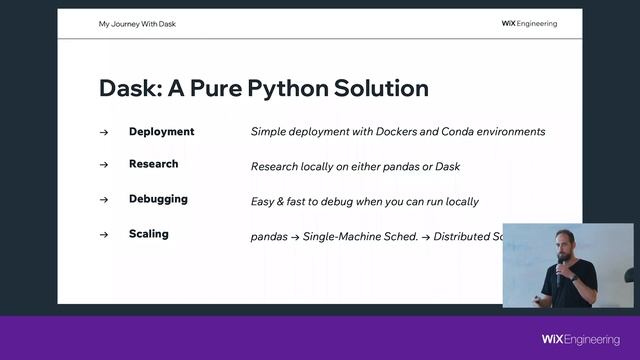Image resolution: width=640 pixels, height=360 pixels.
Task: Click 'My Journey With Dask' header text
Action: (x=137, y=24)
